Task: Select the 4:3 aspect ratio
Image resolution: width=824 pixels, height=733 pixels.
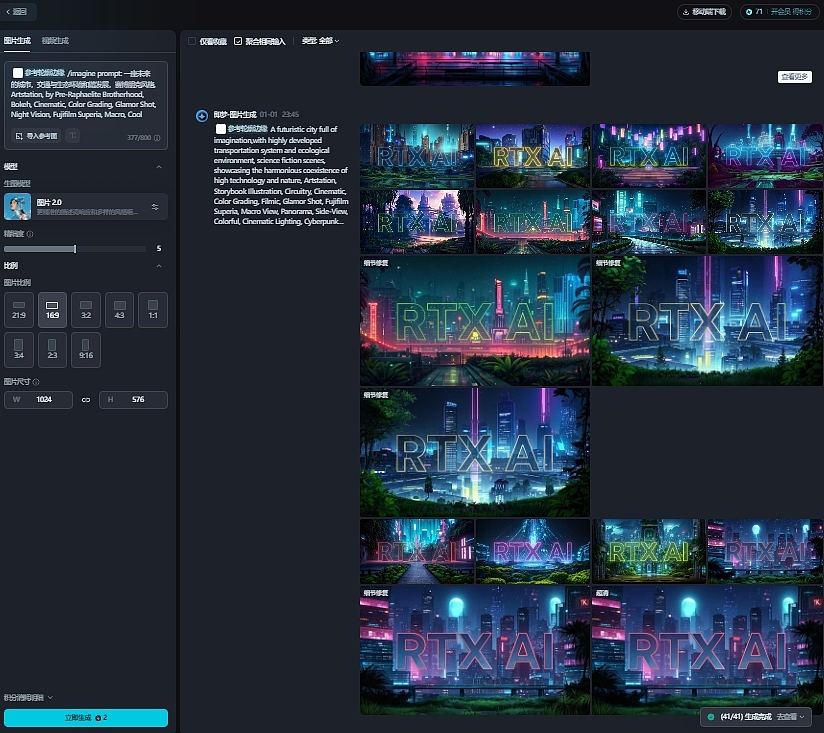Action: [x=119, y=310]
